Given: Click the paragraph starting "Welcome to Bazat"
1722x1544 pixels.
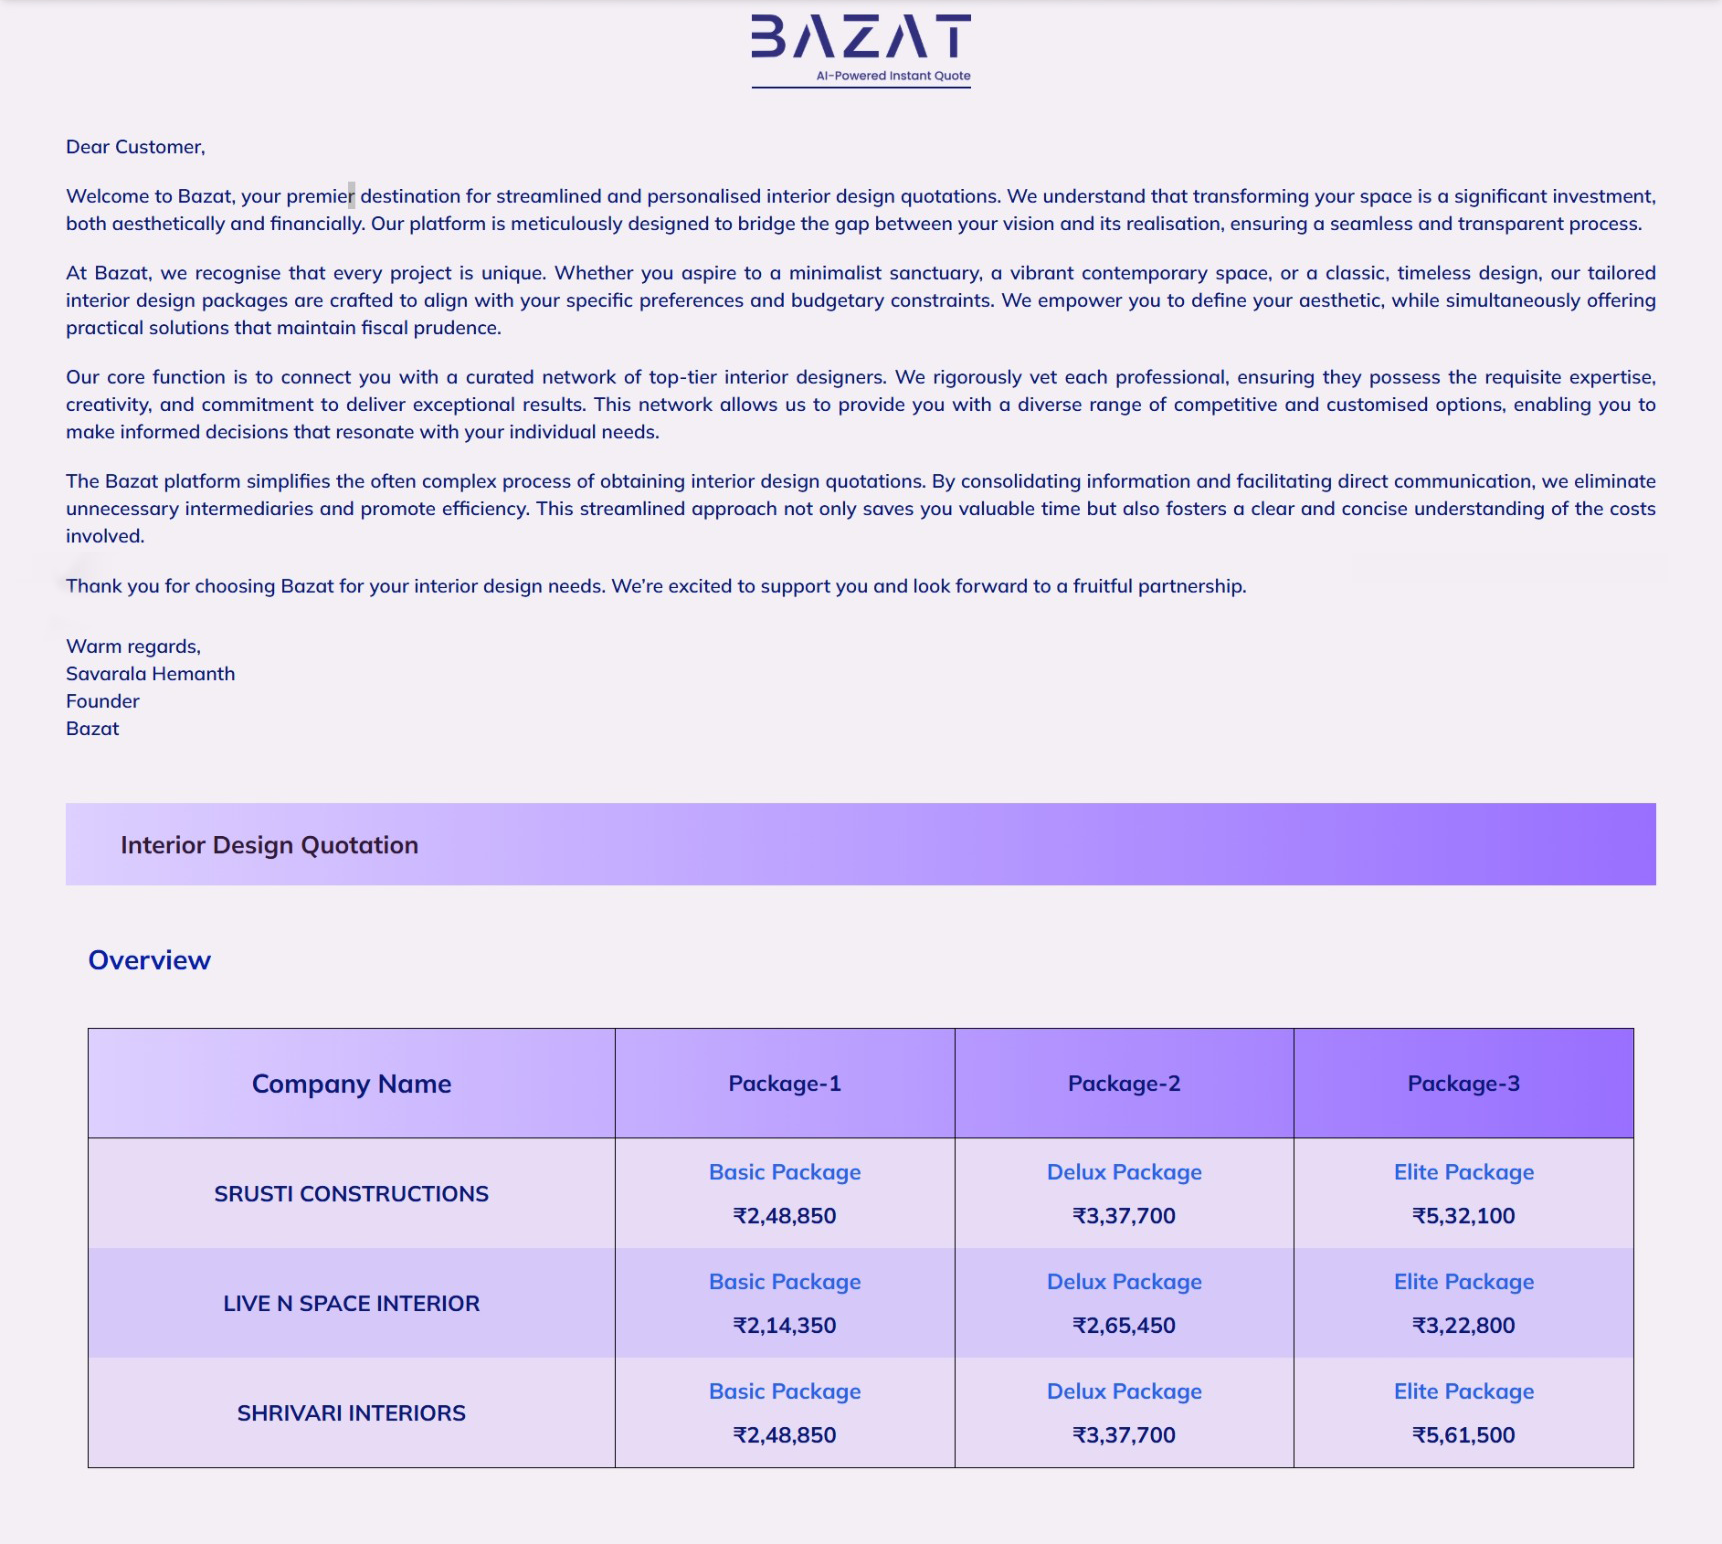Looking at the screenshot, I should [x=861, y=210].
